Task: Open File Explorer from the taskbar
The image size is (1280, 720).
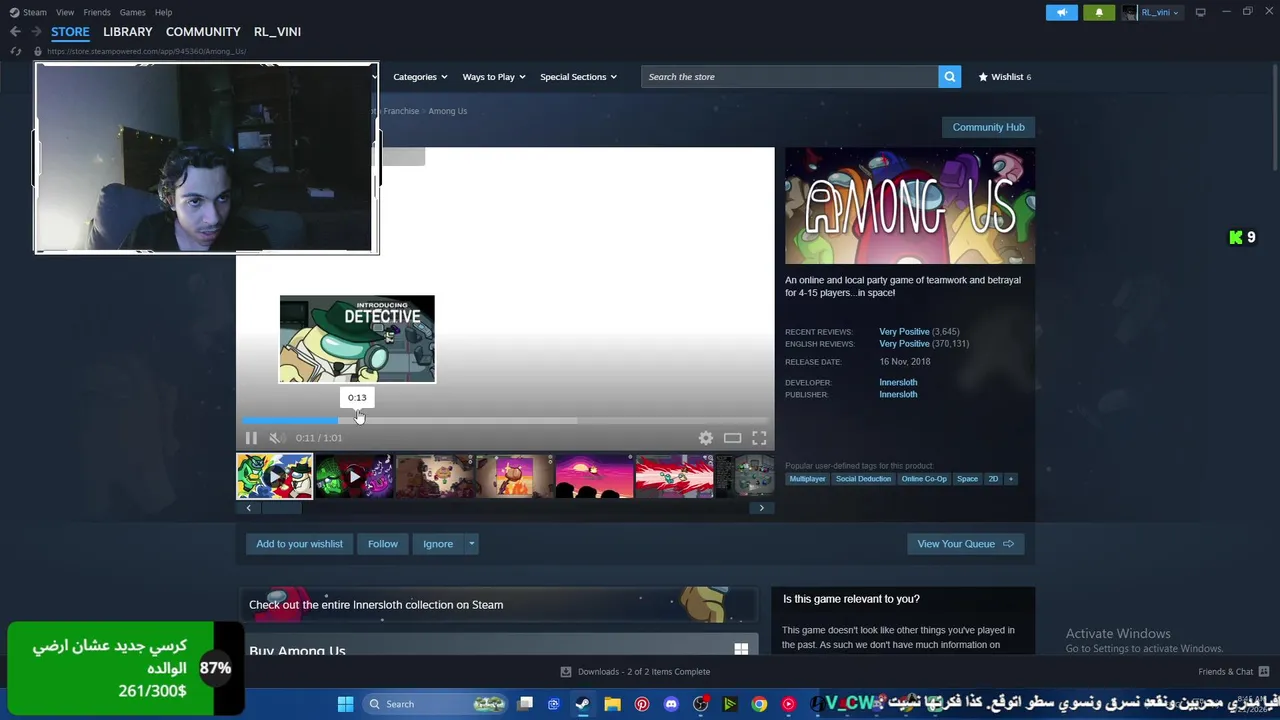Action: (612, 704)
